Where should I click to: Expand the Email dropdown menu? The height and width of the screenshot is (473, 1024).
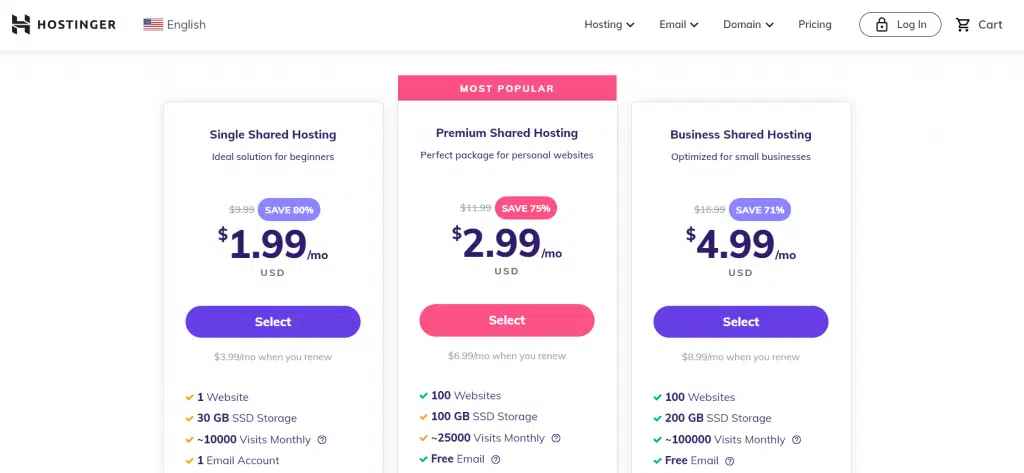[x=679, y=25]
